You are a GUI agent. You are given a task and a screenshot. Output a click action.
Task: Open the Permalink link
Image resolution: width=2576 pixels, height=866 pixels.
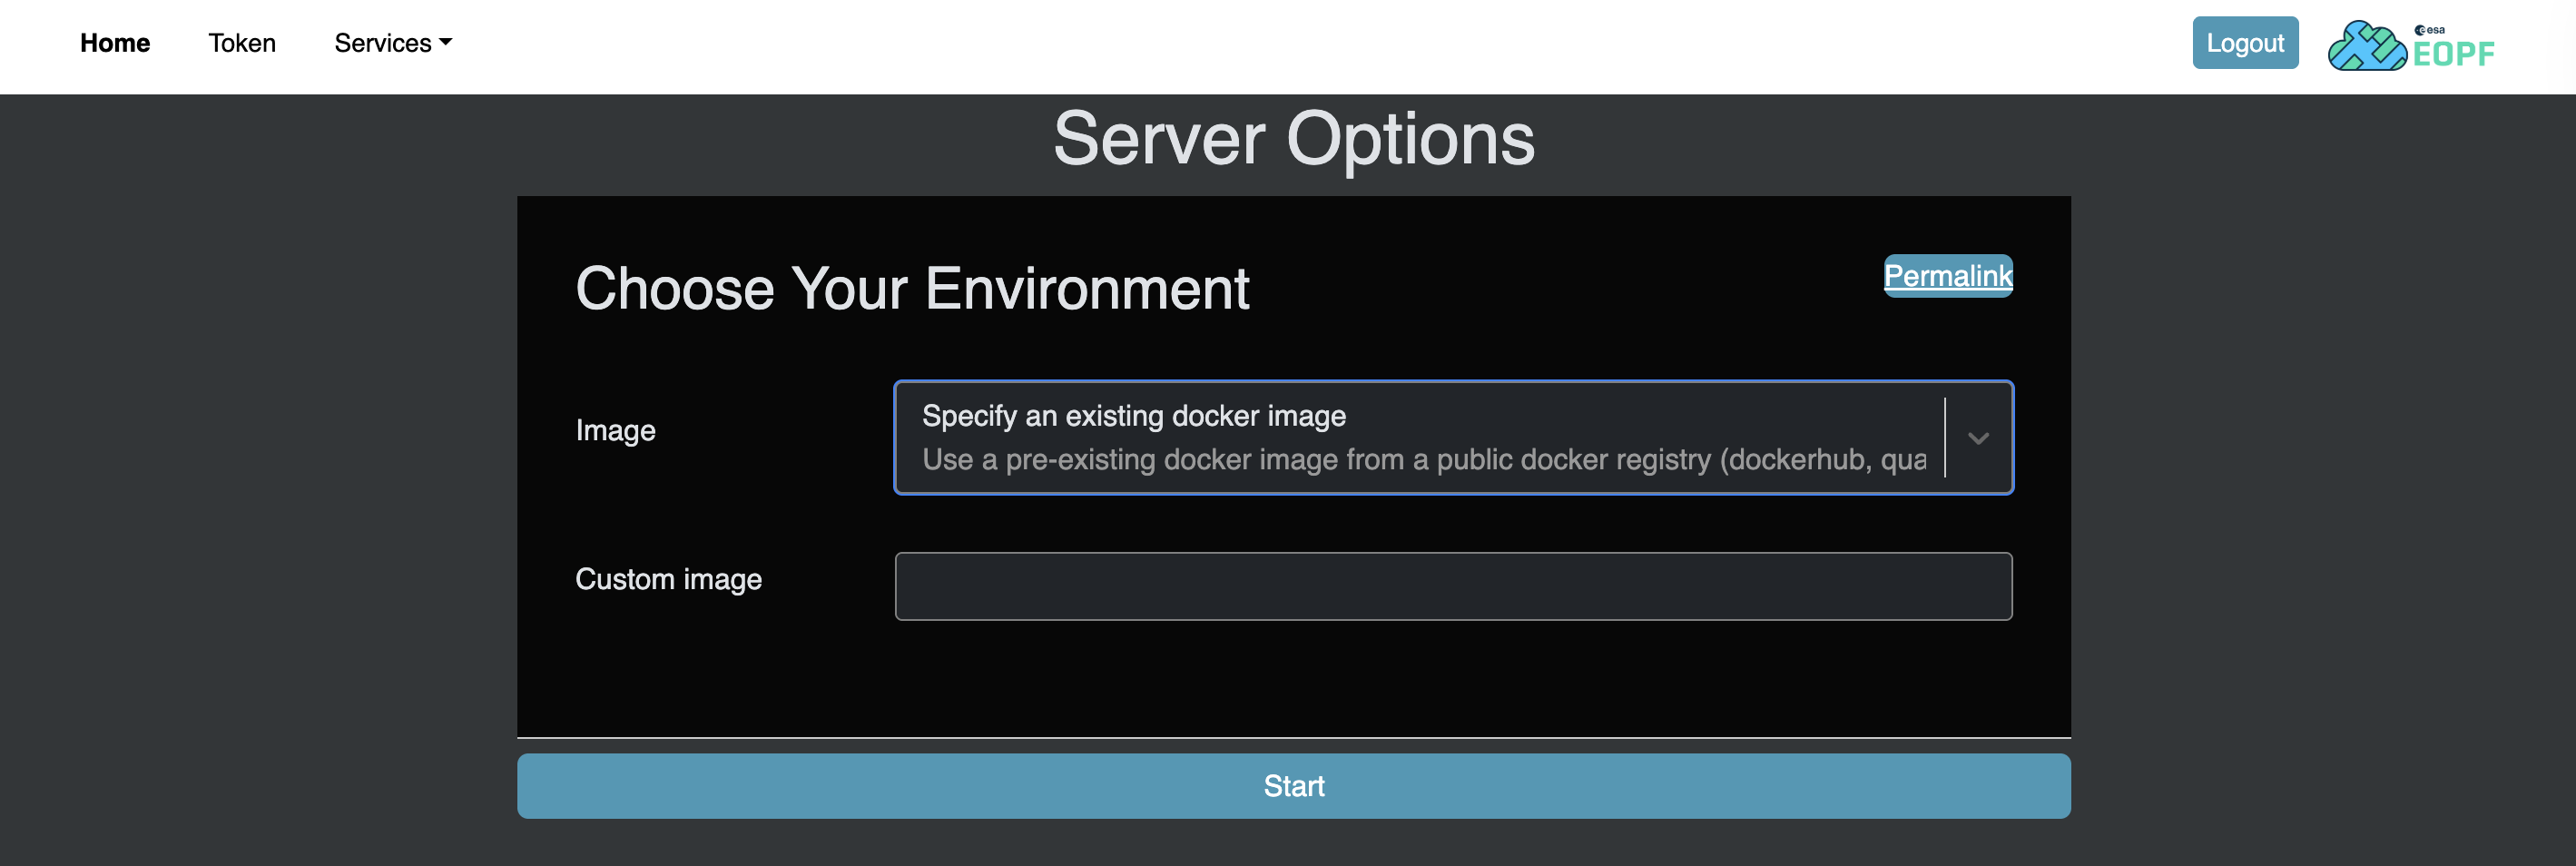tap(1947, 275)
